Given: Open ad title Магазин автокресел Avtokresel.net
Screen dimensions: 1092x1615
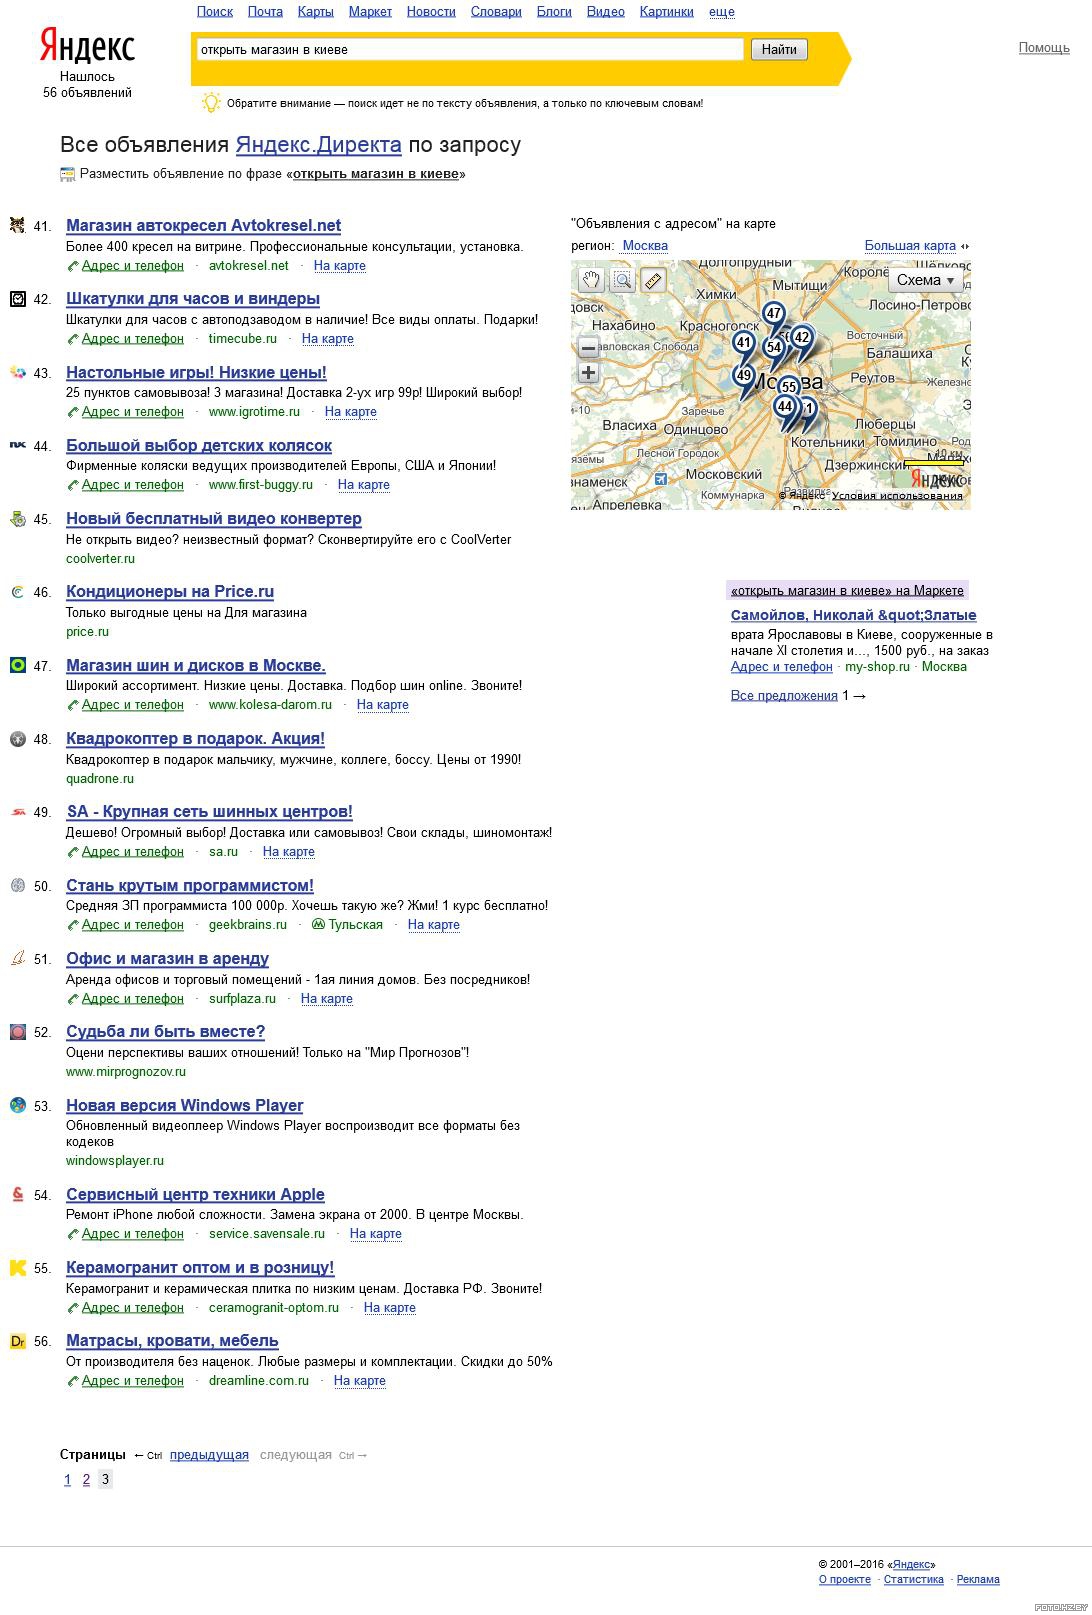Looking at the screenshot, I should (x=203, y=225).
